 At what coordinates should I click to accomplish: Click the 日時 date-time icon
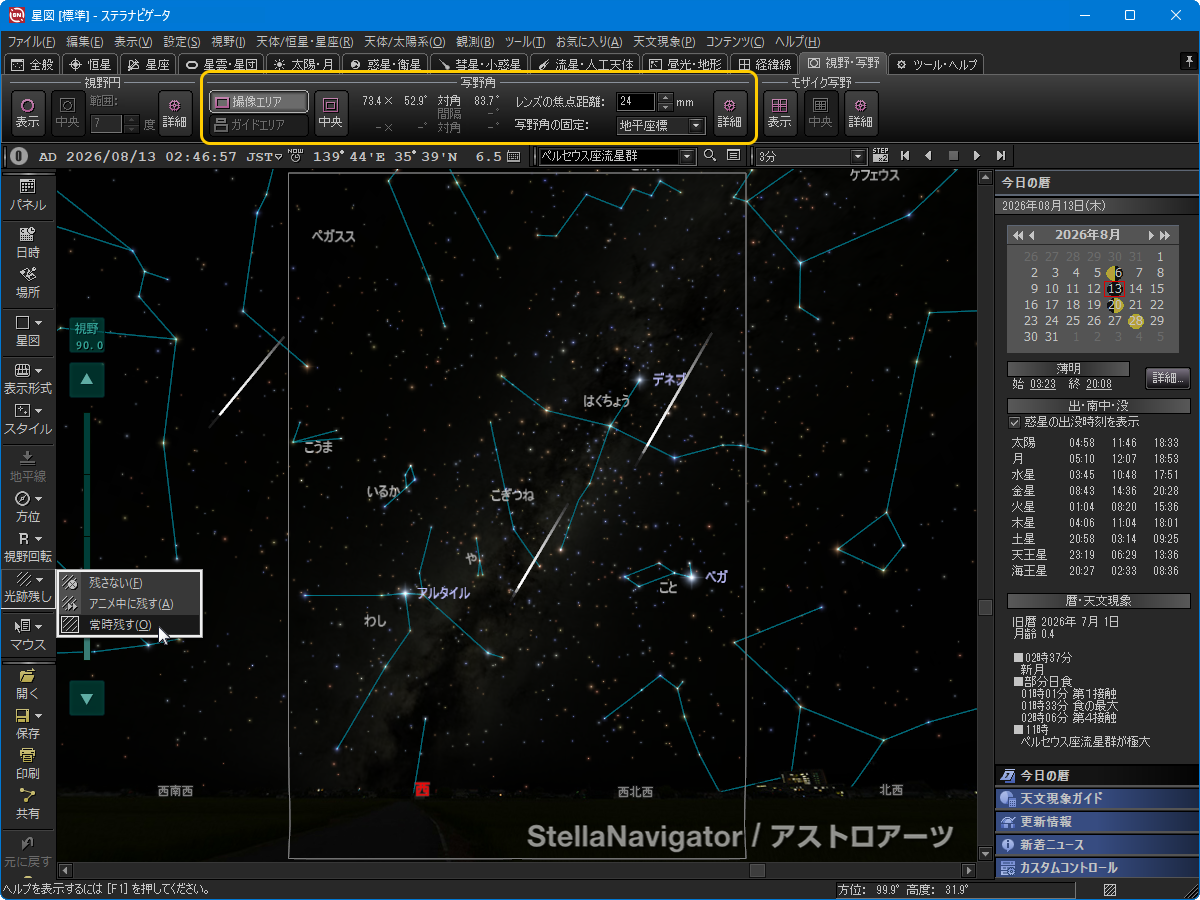click(27, 242)
